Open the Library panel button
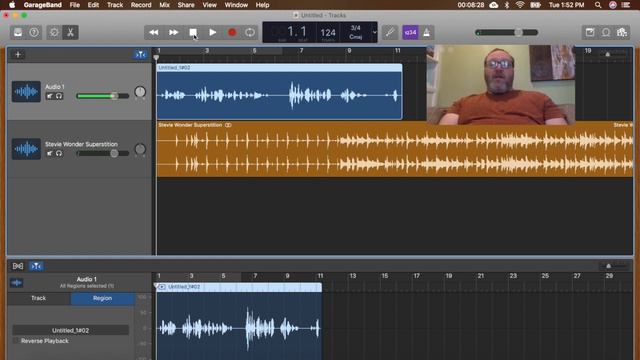Viewport: 640px width, 360px height. coord(18,33)
